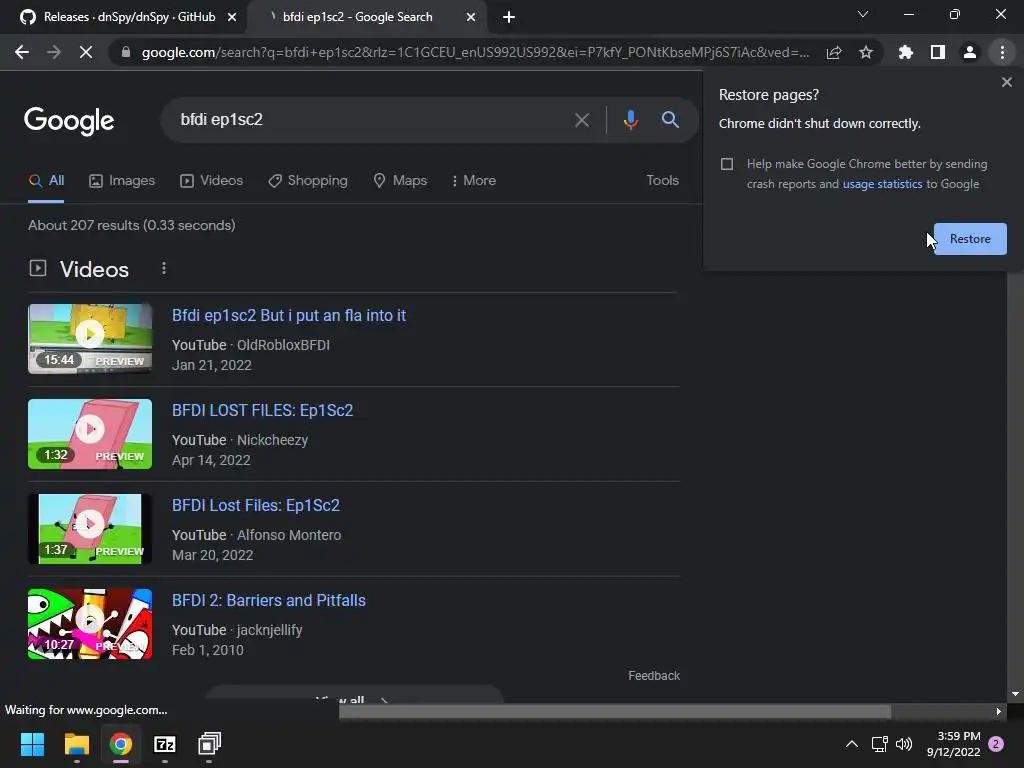Viewport: 1024px width, 768px height.
Task: Open 'BFDI LOST FILES: Ep1Sc2' link
Action: coord(263,411)
